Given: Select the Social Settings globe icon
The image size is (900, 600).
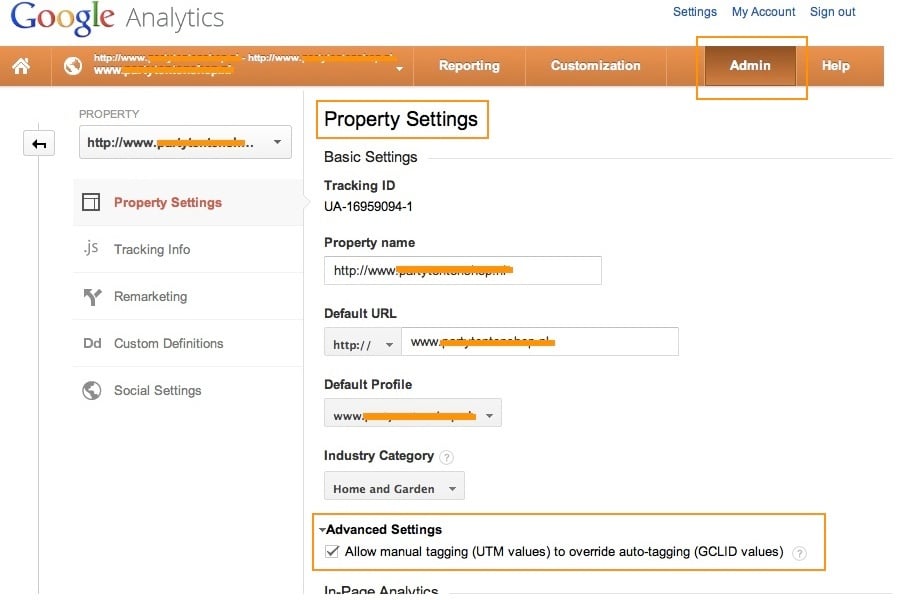Looking at the screenshot, I should tap(91, 390).
